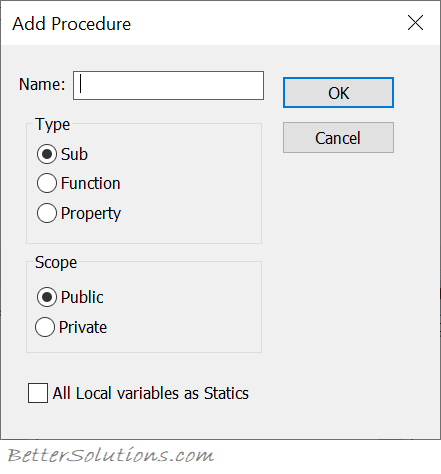The image size is (441, 474).
Task: Pick the Property radio button circle
Action: 47,213
